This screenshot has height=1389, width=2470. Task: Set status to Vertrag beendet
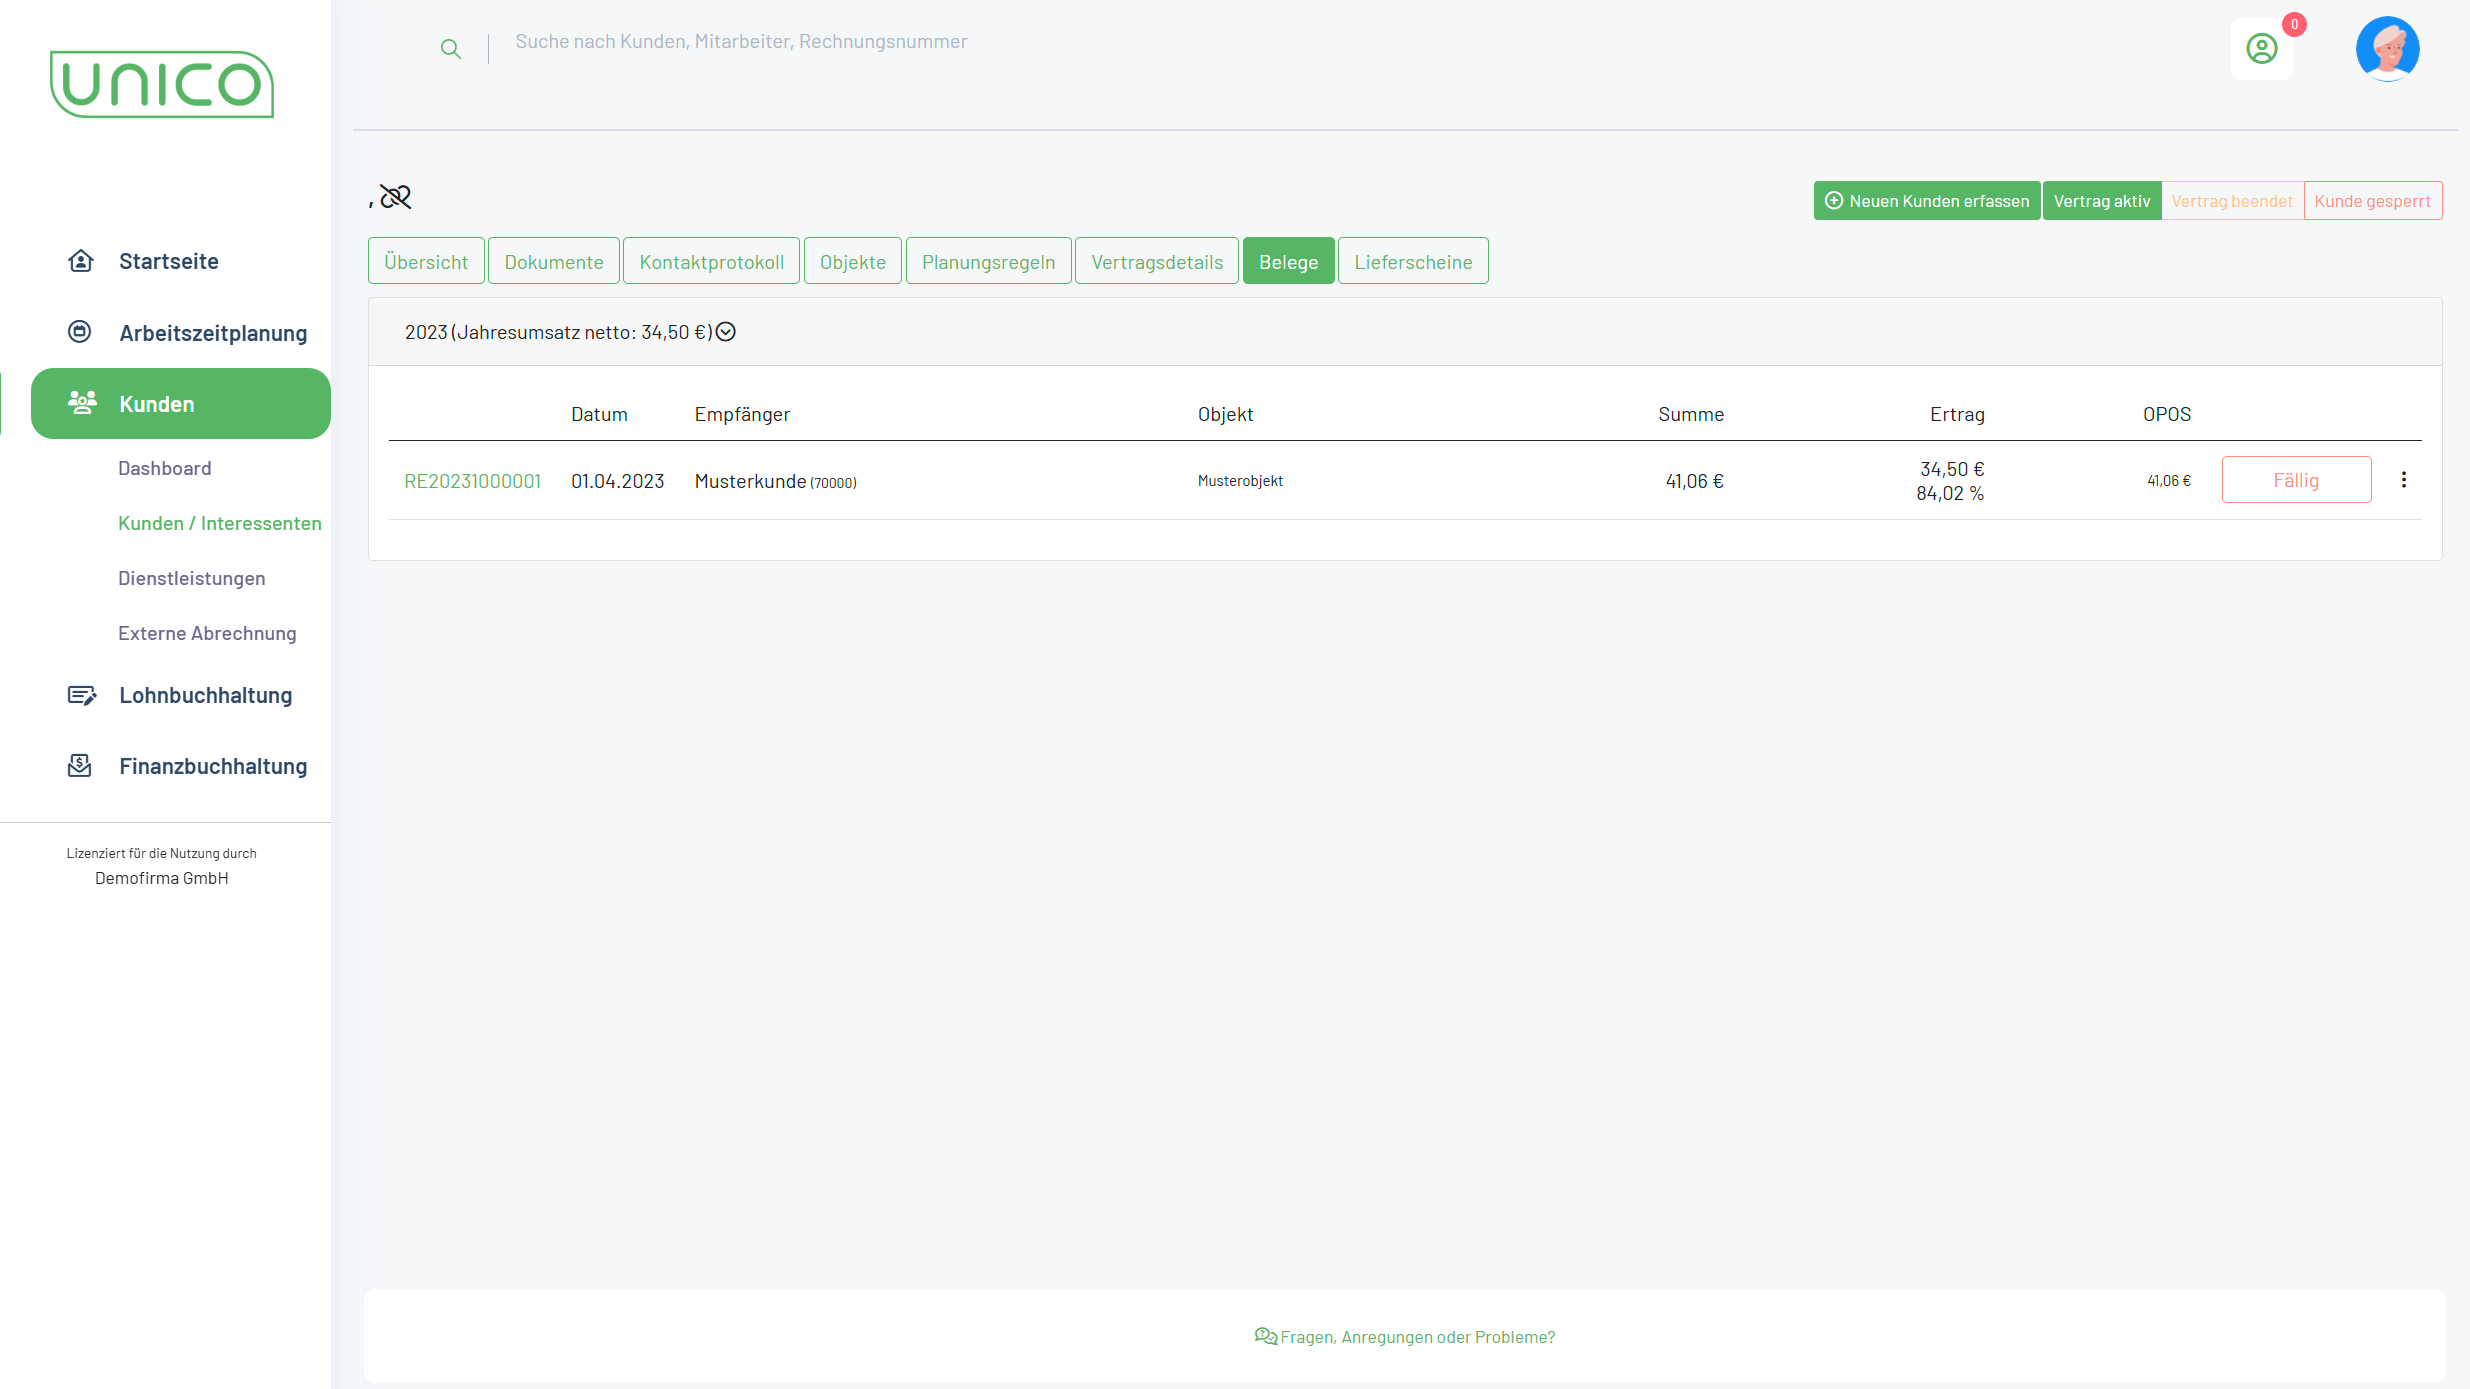coord(2231,201)
